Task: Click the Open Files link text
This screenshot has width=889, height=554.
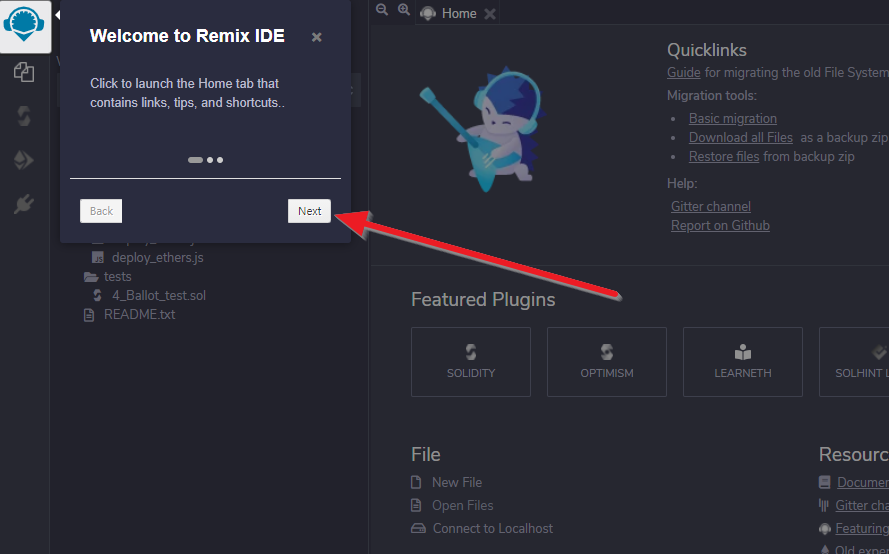Action: coord(463,505)
